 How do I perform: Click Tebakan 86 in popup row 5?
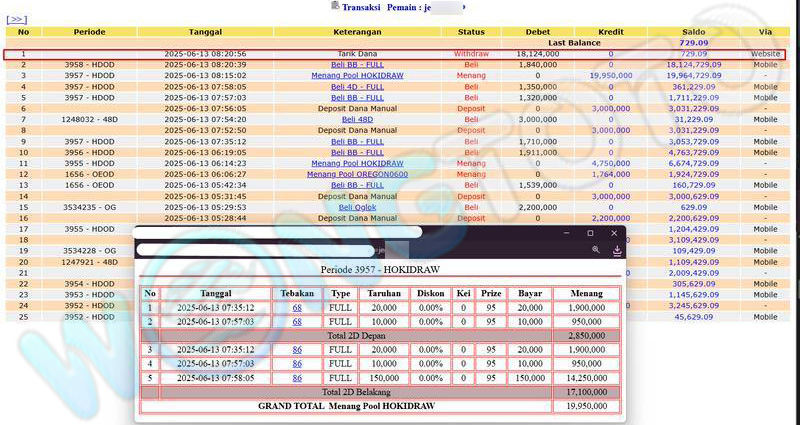tap(297, 379)
